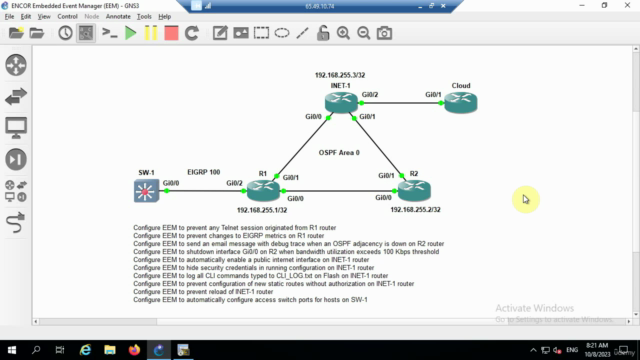
Task: Click horizontal scrollbar thumb under canvas
Action: (98, 322)
